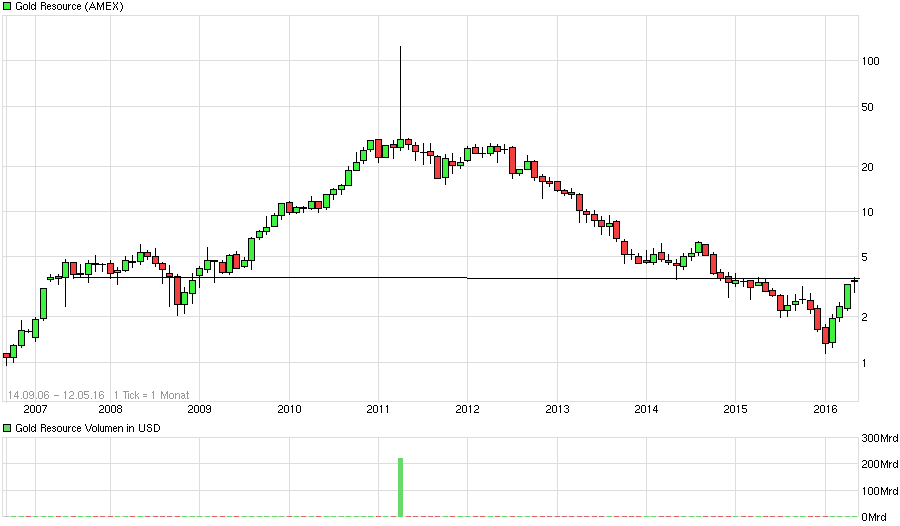Click the 100 price level on the axis
900x526 pixels.
click(x=870, y=61)
